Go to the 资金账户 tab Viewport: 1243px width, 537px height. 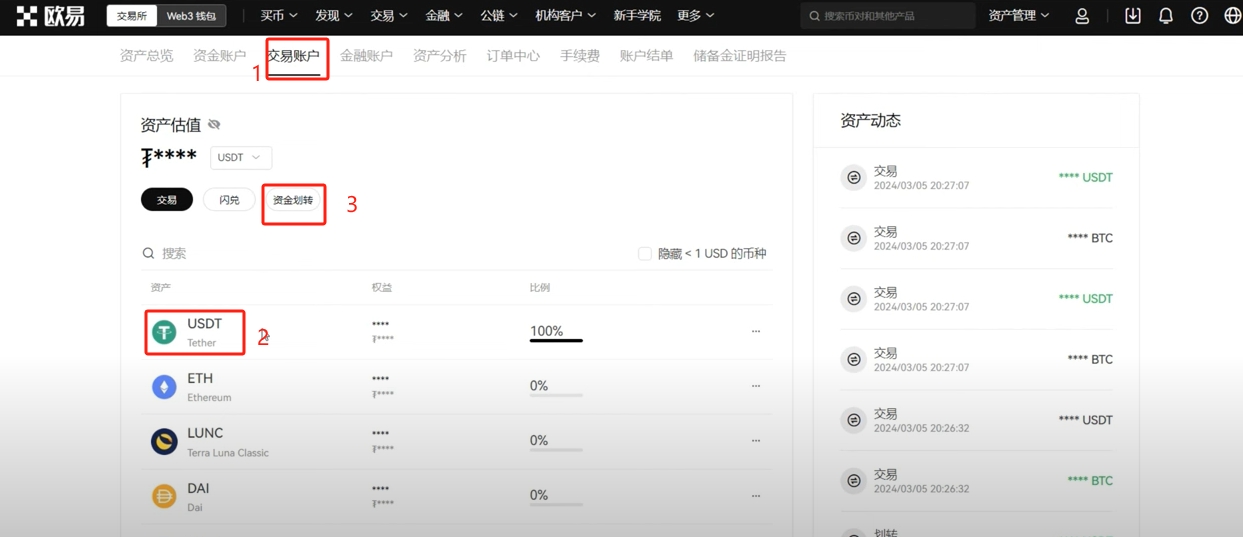[x=220, y=56]
